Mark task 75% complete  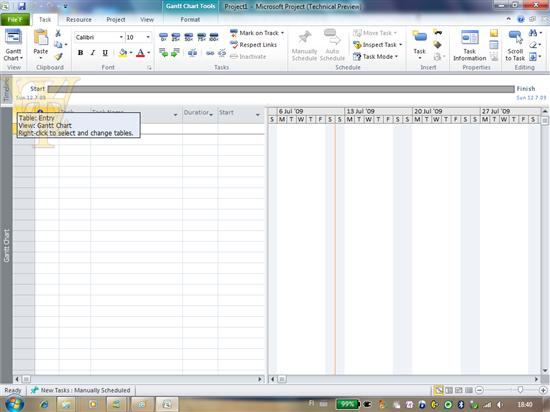[201, 37]
